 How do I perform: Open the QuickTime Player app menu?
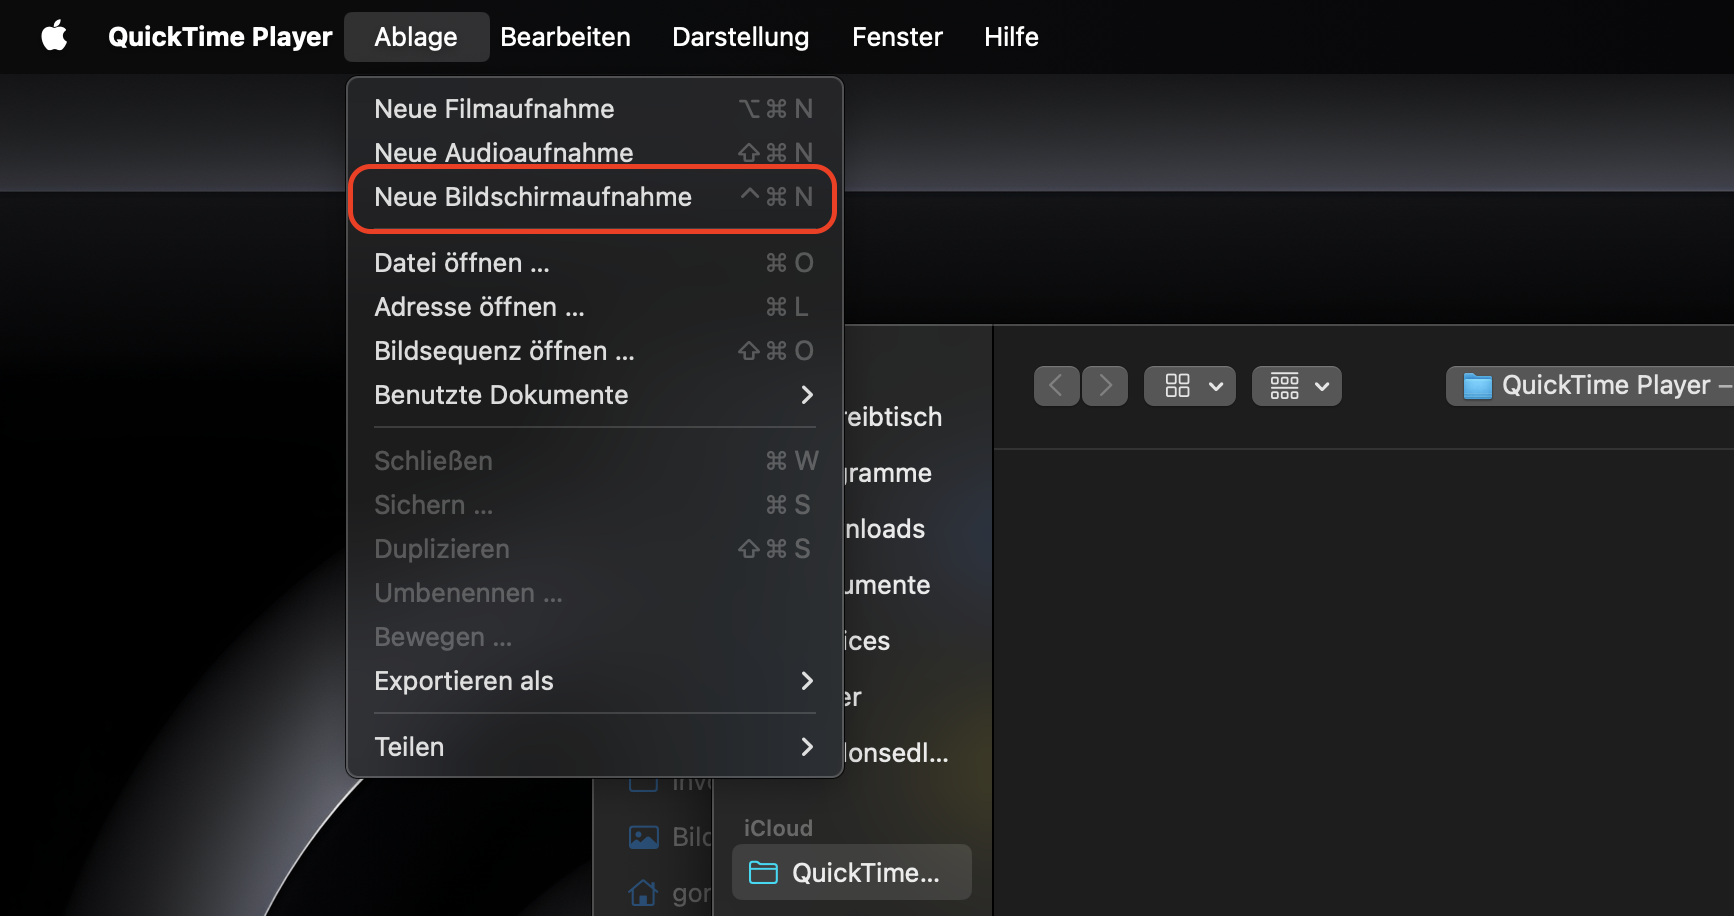220,37
